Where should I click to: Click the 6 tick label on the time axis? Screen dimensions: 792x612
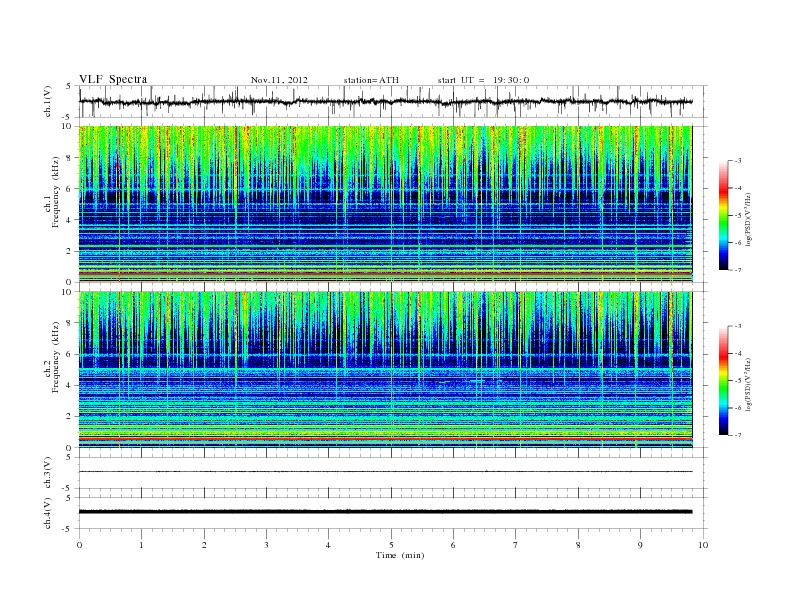(453, 545)
